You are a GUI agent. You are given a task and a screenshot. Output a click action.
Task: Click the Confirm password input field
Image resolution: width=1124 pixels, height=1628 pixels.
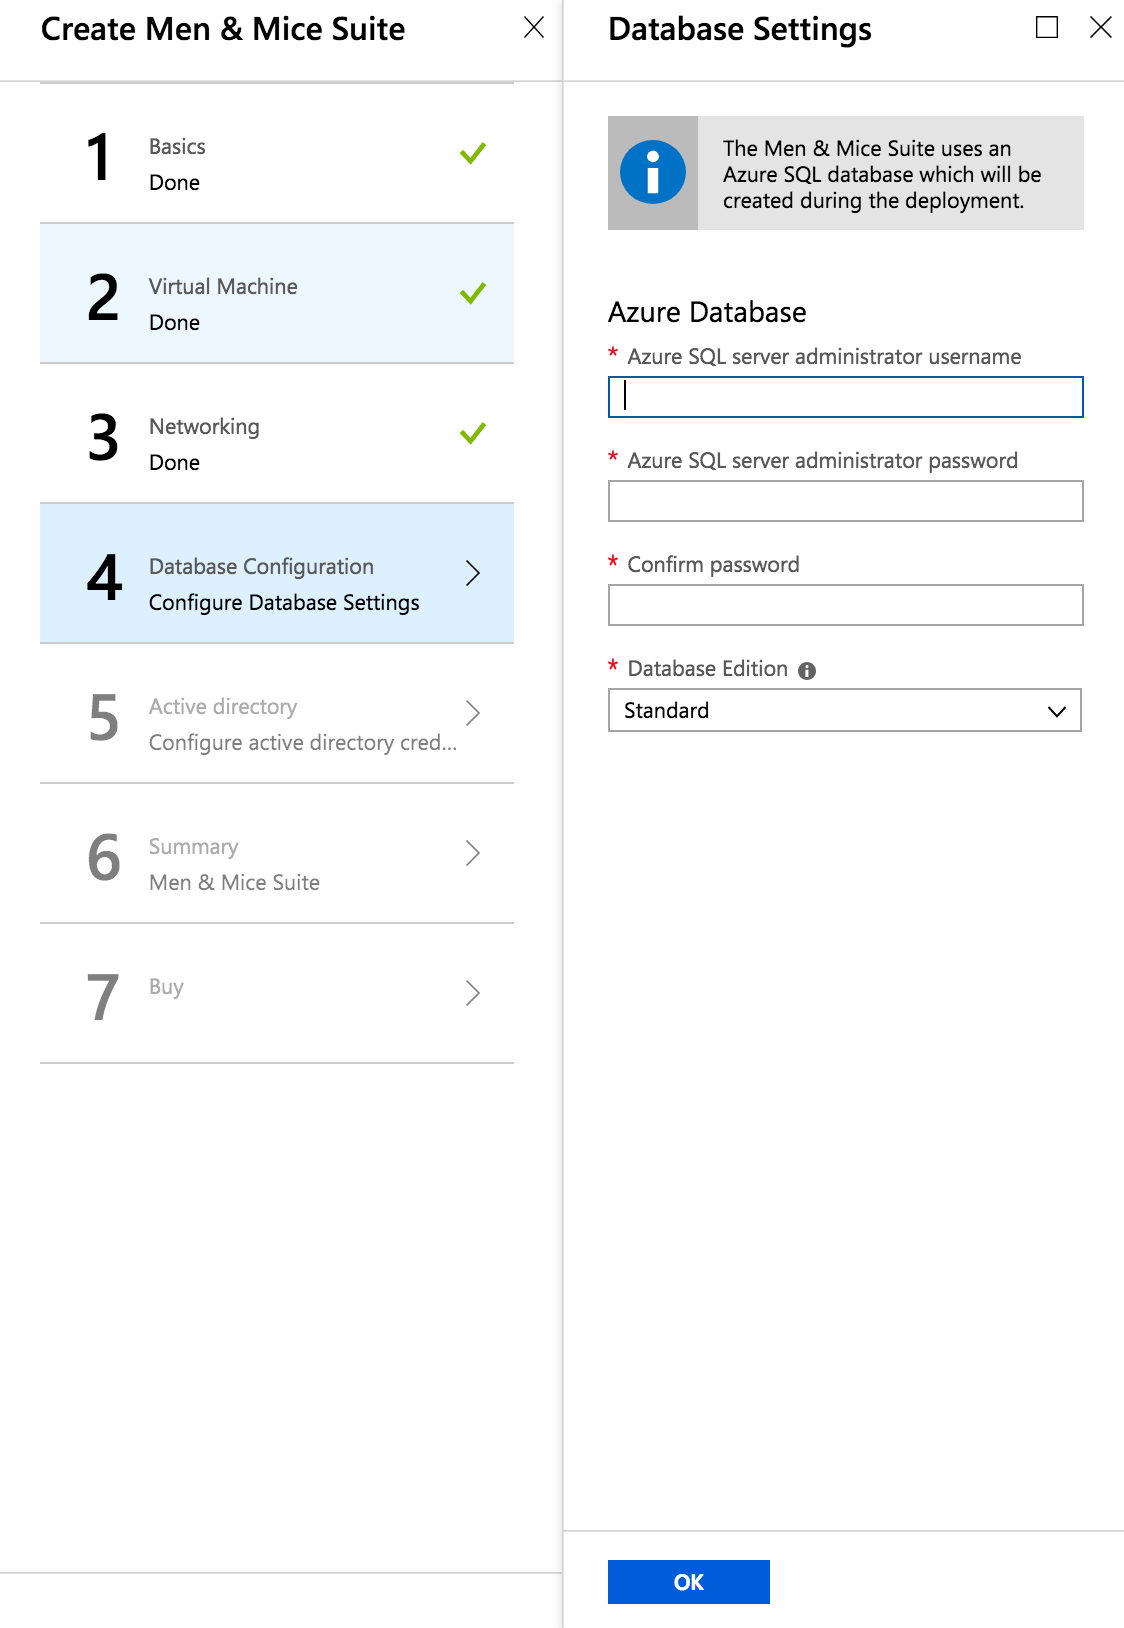pyautogui.click(x=845, y=605)
